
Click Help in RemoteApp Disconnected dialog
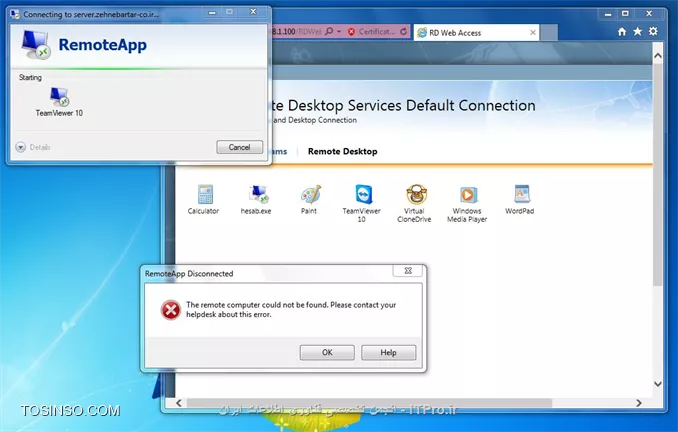pos(388,352)
